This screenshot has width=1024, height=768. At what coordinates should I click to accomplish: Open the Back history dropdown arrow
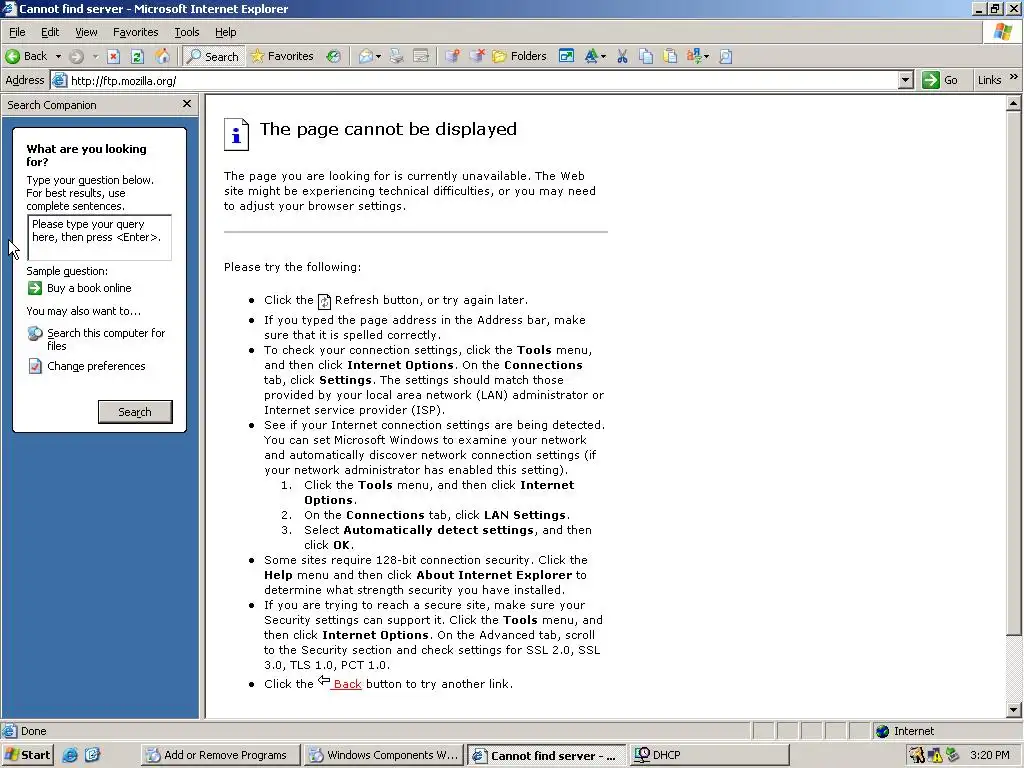[x=58, y=57]
